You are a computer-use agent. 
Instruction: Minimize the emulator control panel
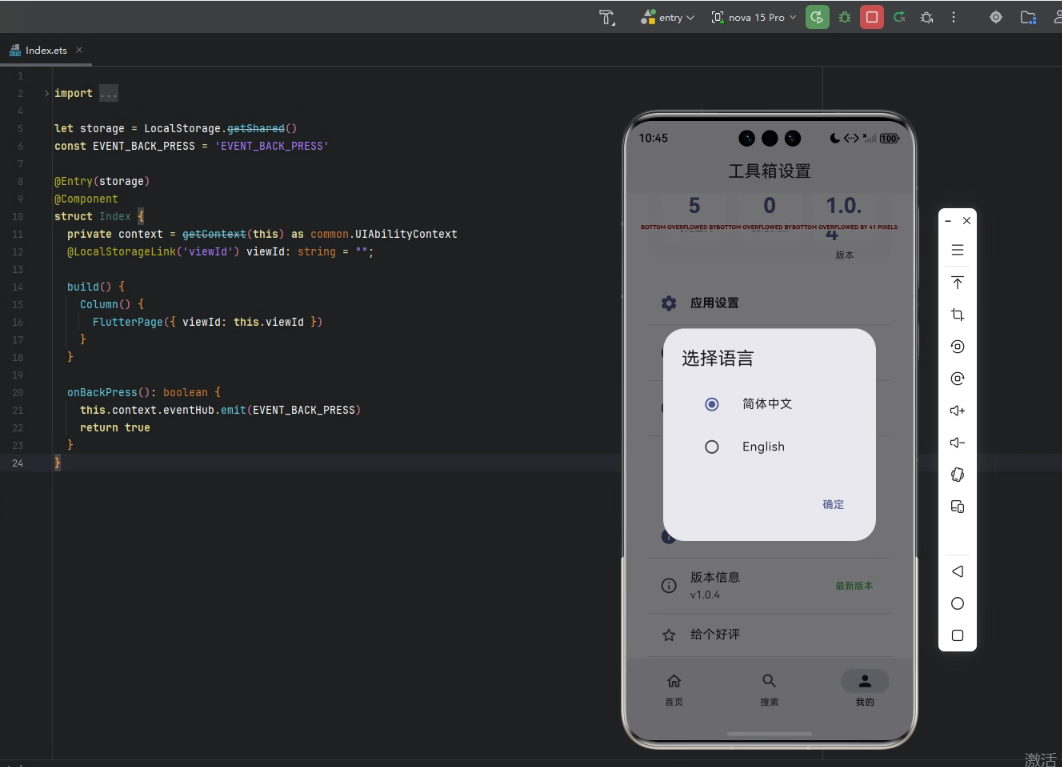click(x=948, y=221)
